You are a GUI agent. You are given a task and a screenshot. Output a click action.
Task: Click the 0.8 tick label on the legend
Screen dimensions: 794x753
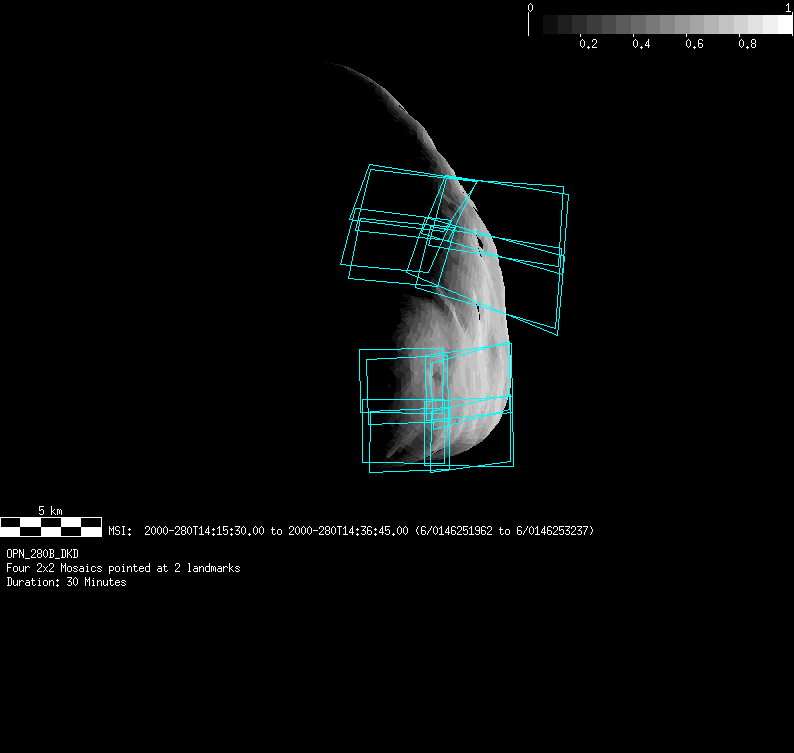coord(747,45)
